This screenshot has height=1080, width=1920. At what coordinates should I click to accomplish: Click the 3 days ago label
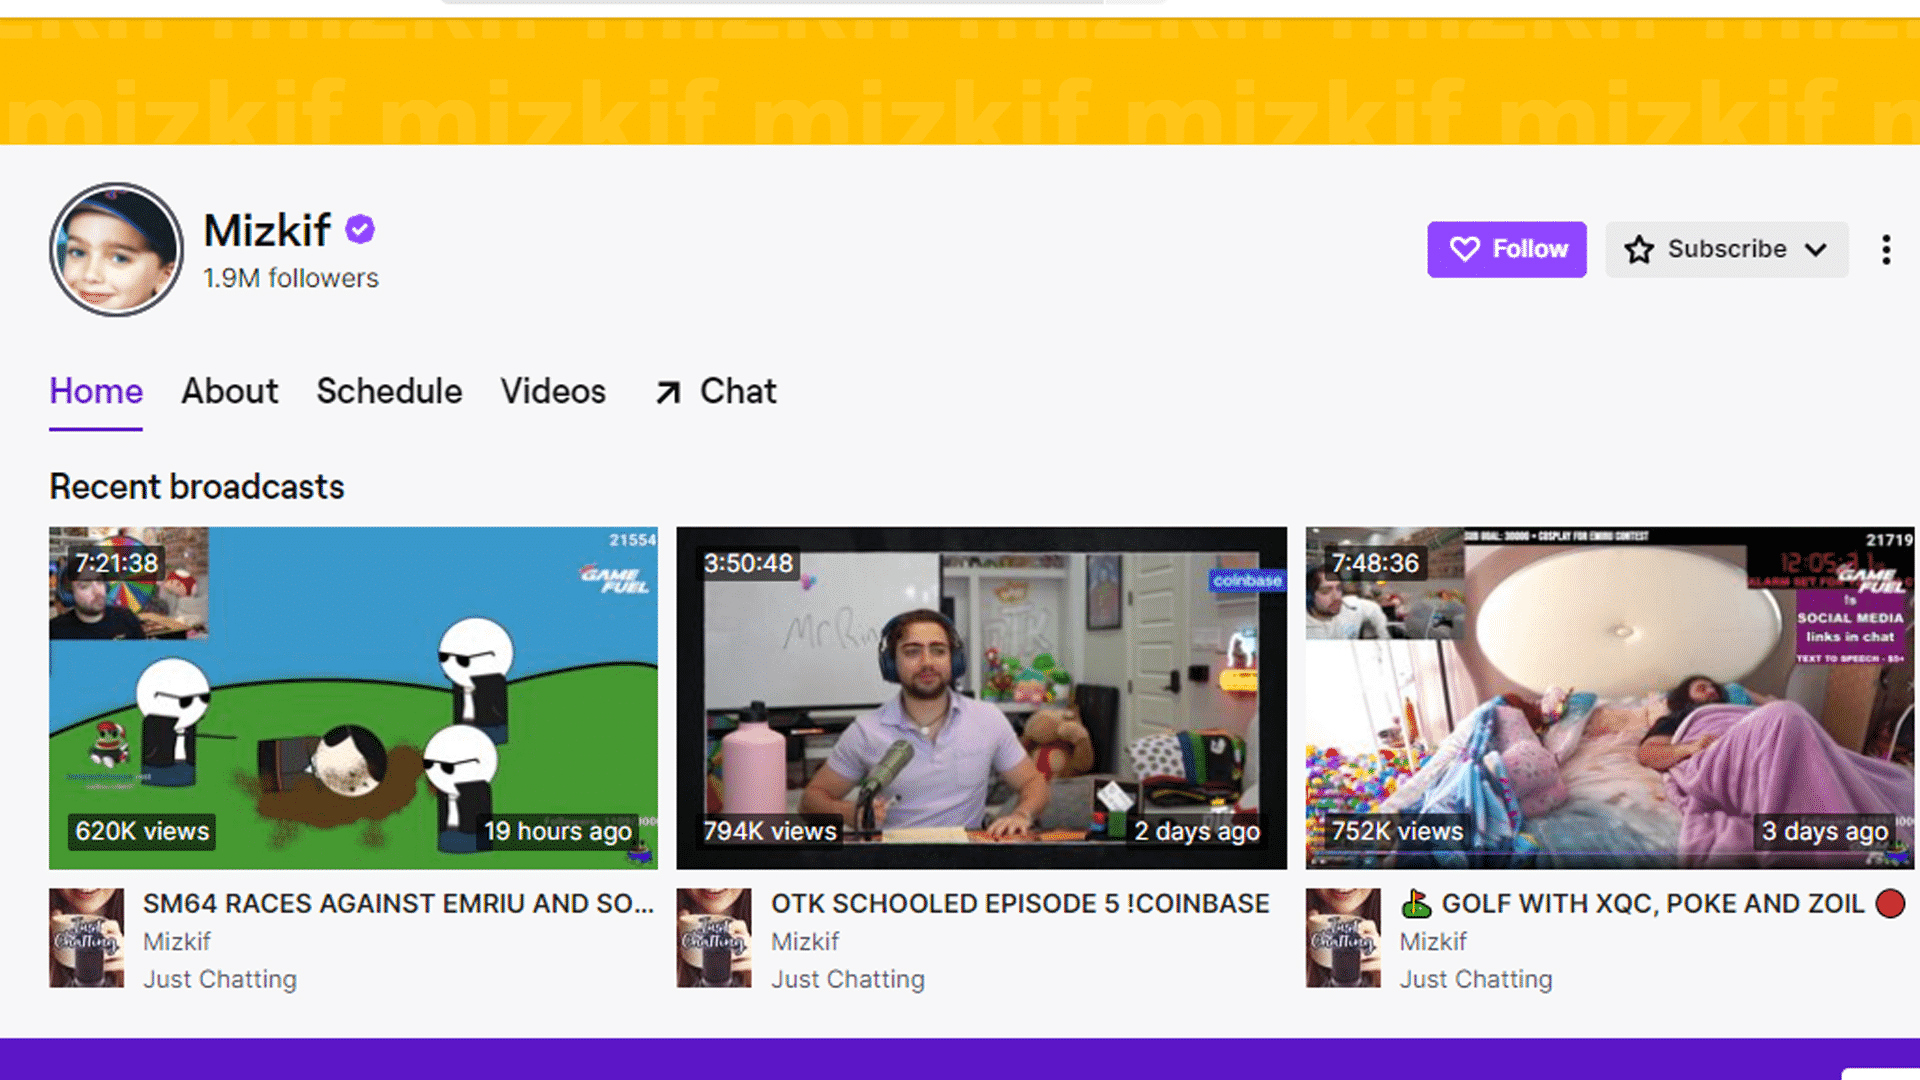click(1825, 831)
